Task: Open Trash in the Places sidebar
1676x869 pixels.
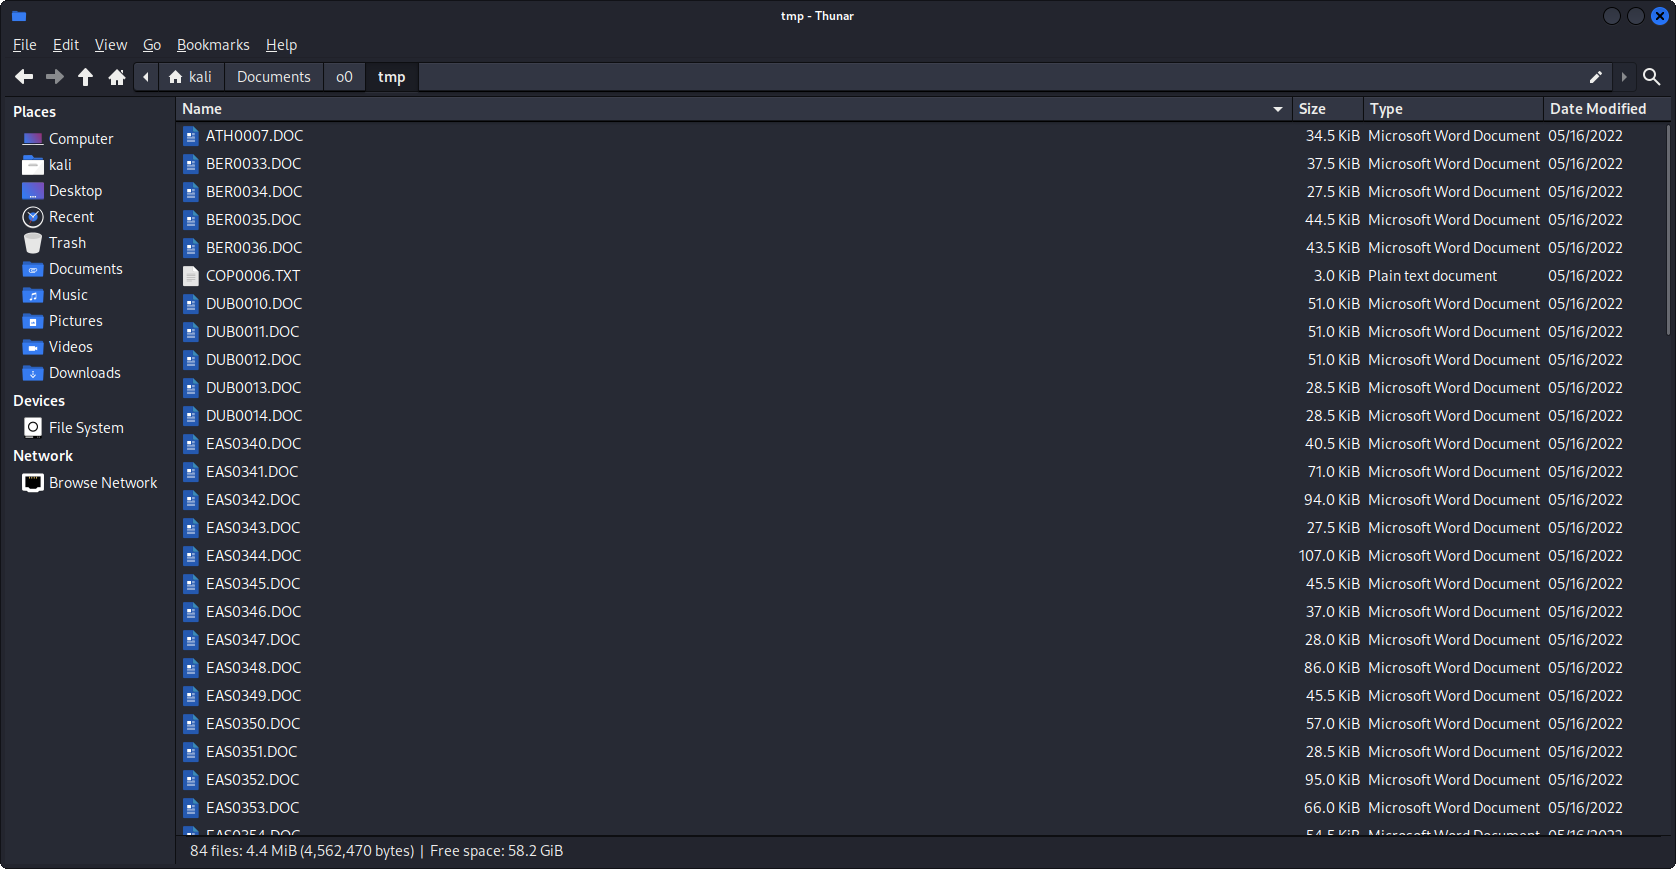Action: click(67, 243)
